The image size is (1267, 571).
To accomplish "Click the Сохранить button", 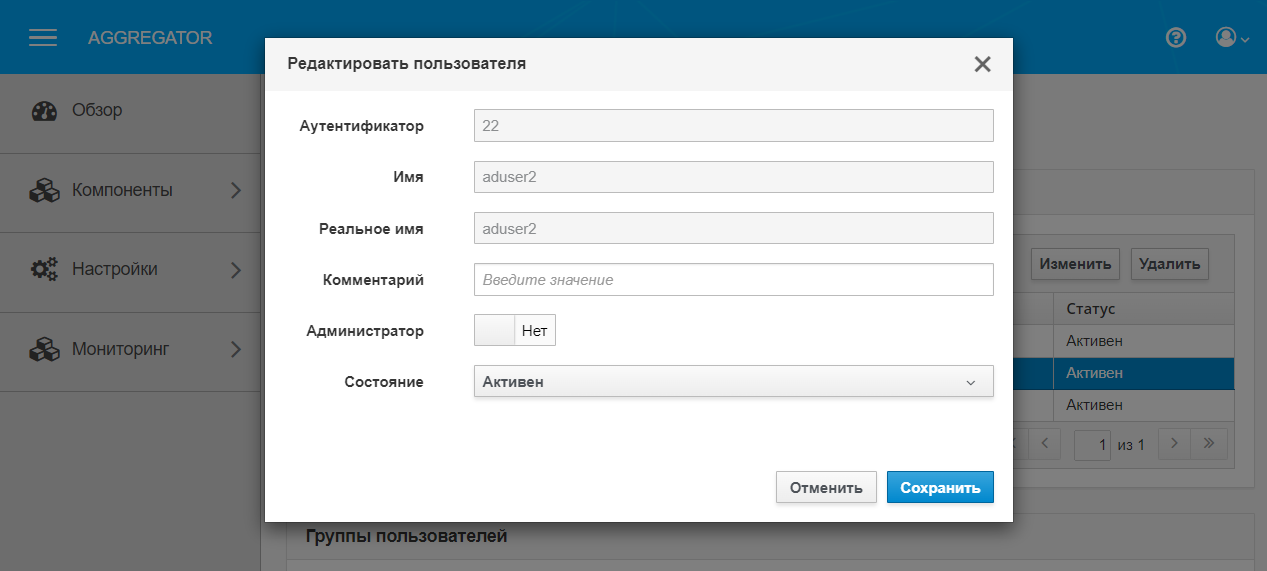I will click(939, 488).
